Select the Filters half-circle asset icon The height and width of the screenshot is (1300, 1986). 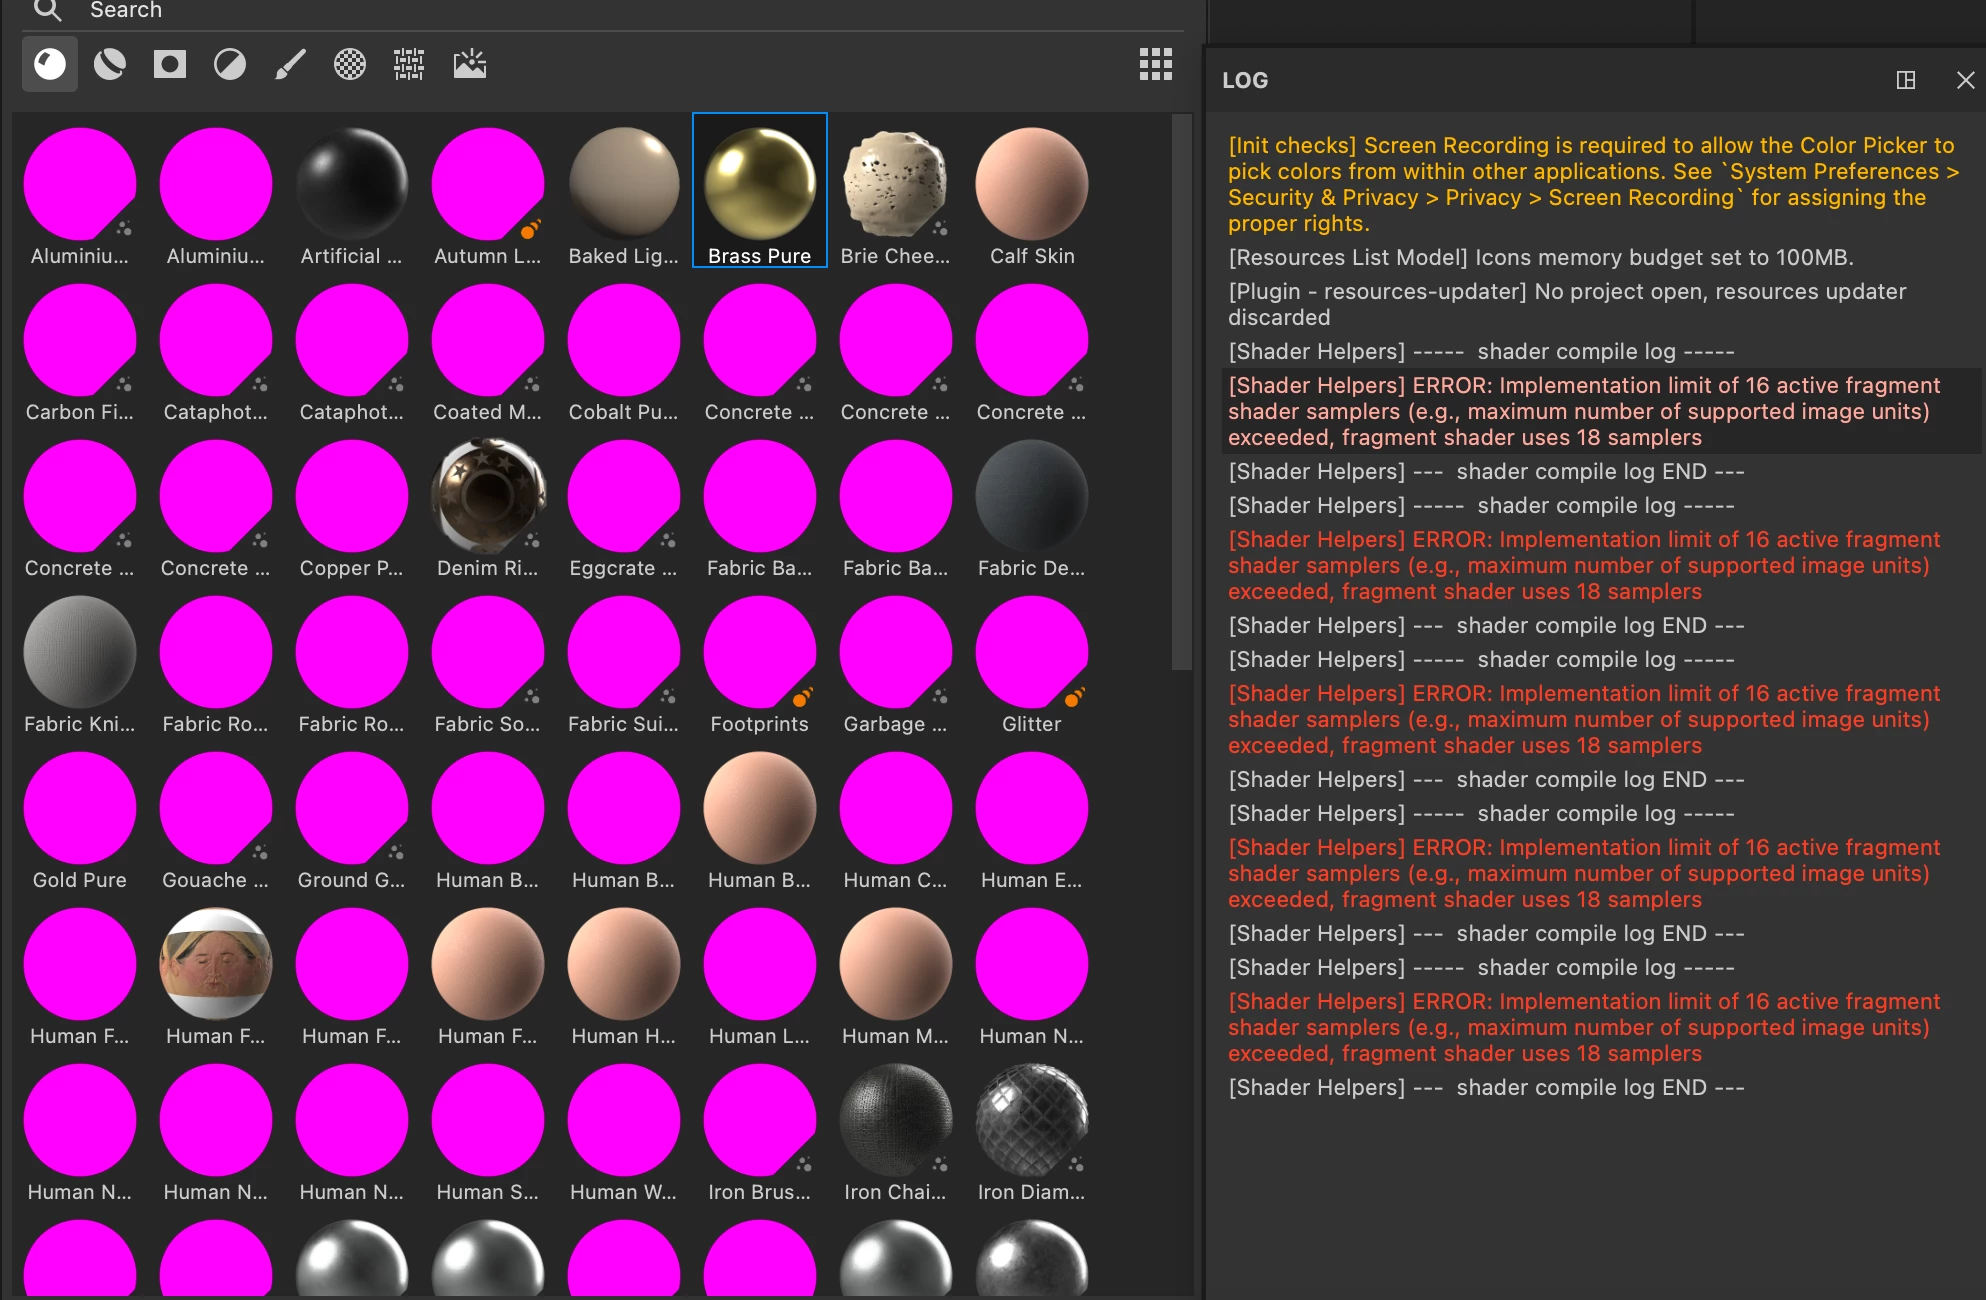(230, 65)
